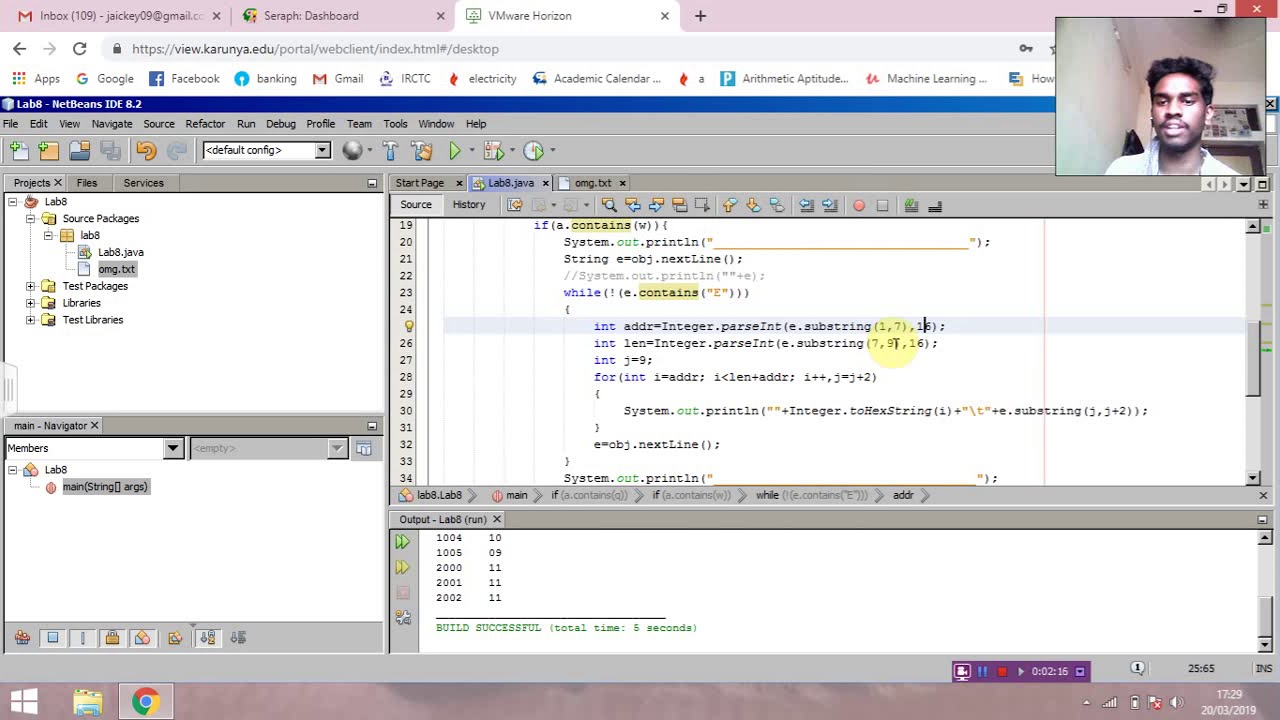Expand the Test Packages node
Image resolution: width=1280 pixels, height=720 pixels.
point(30,286)
